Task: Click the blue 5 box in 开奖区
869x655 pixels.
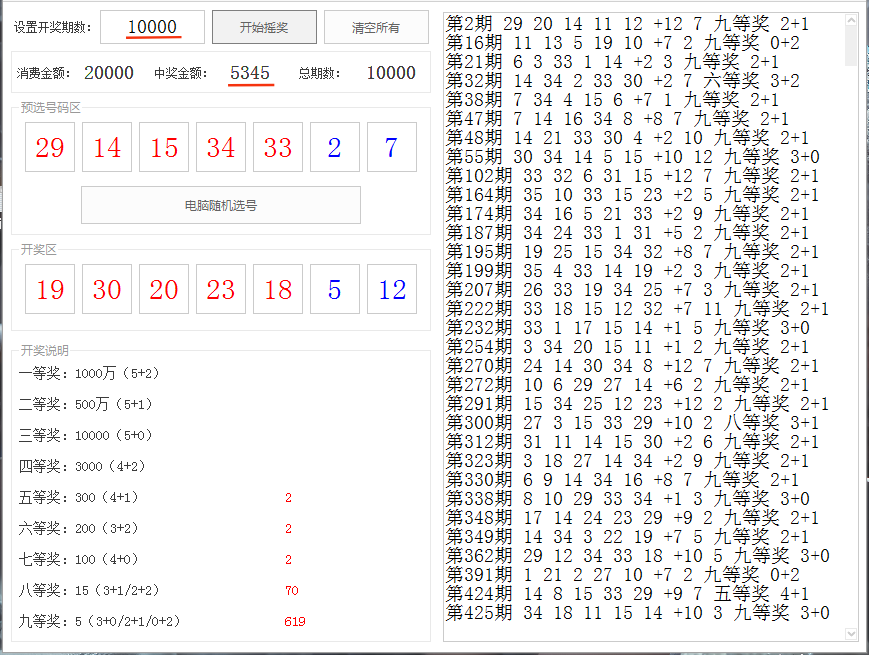Action: point(334,290)
